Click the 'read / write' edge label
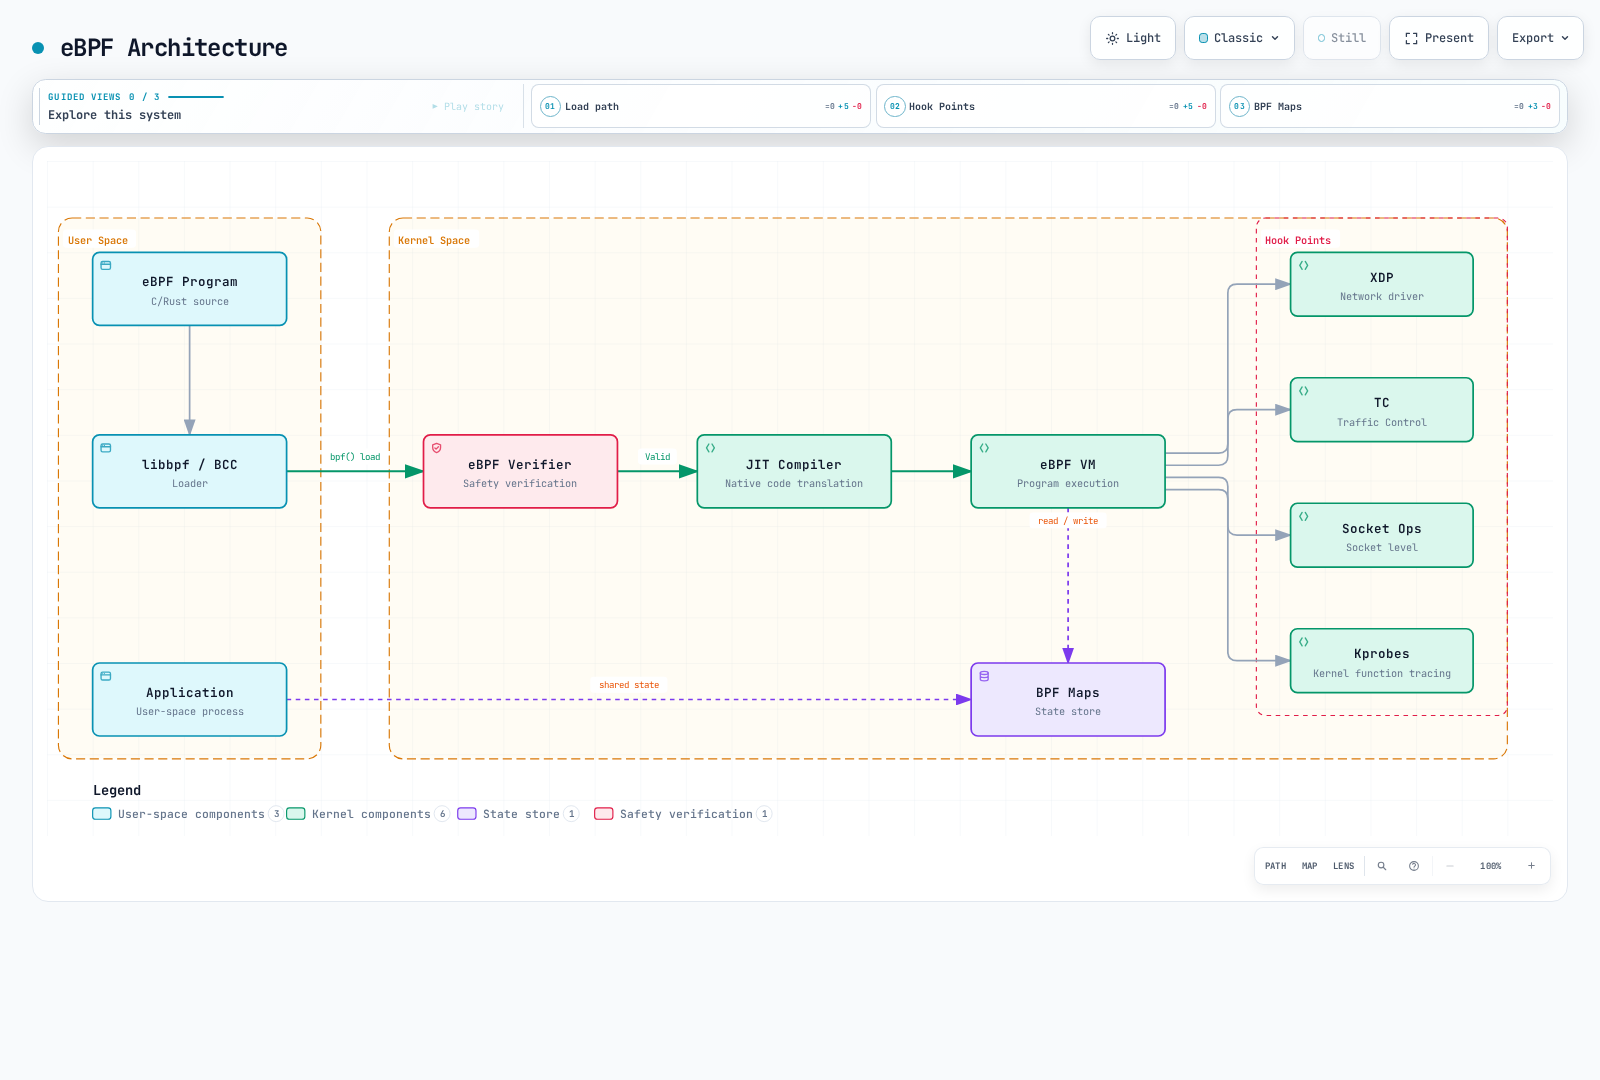This screenshot has height=1080, width=1600. tap(1068, 521)
